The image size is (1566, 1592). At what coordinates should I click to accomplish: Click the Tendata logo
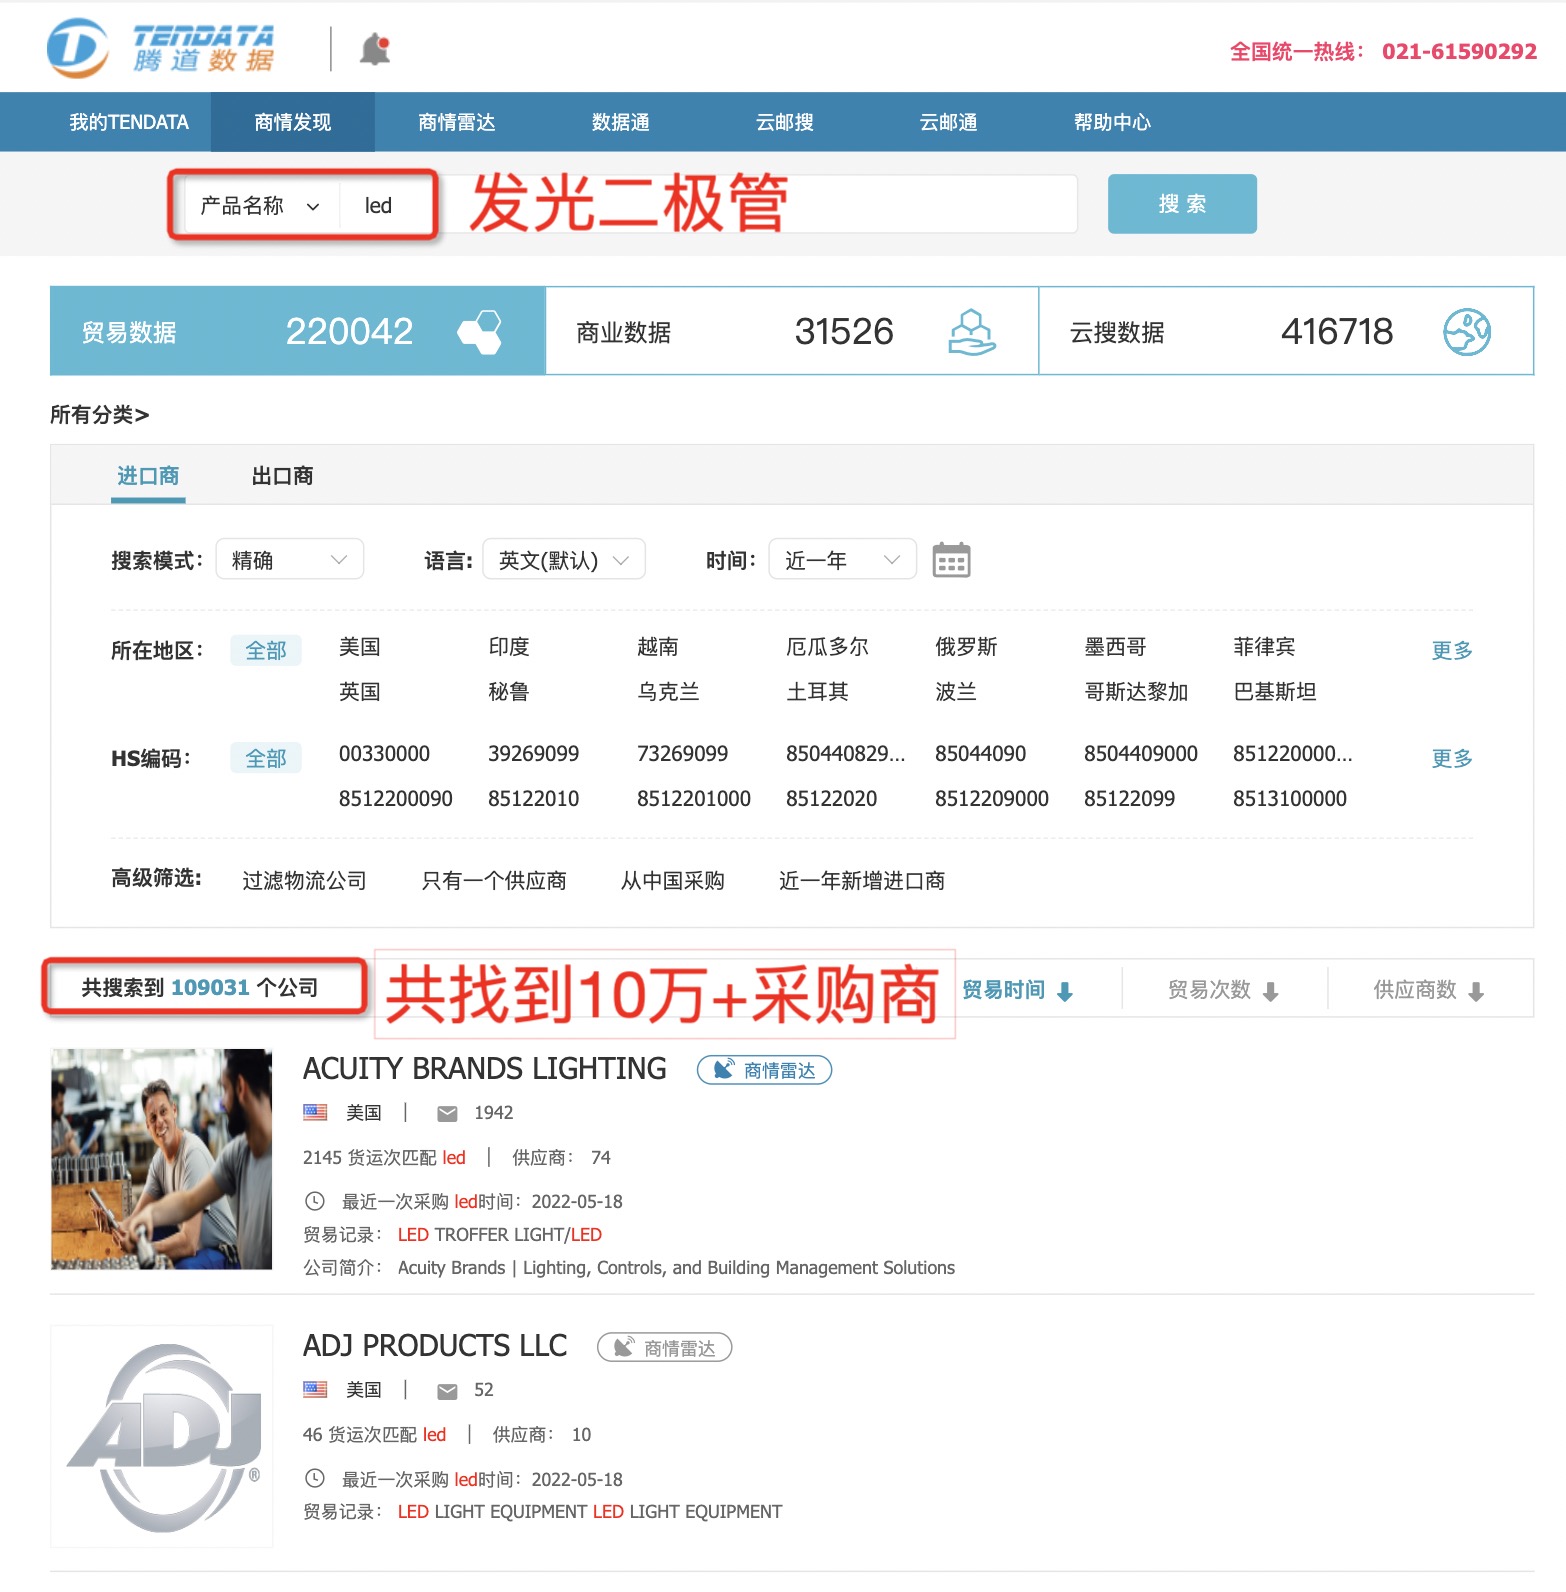161,48
